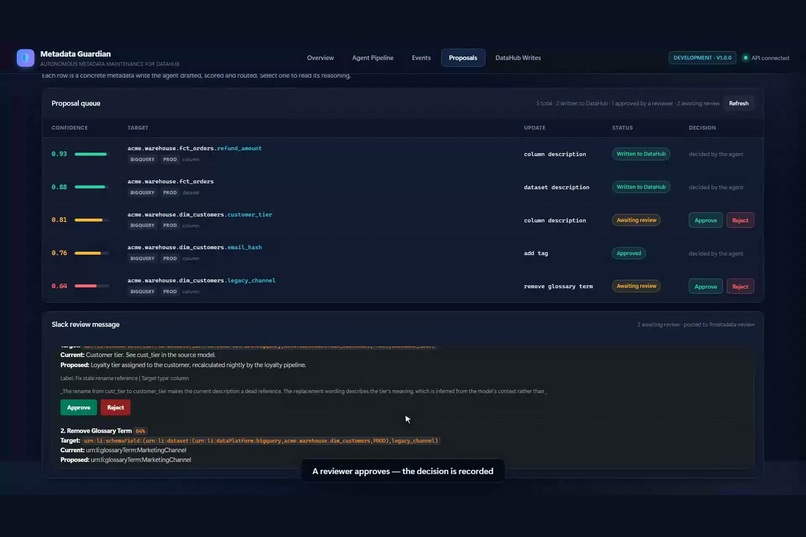The width and height of the screenshot is (806, 537).
Task: Click BIGQUERY tag on refund_amount row
Action: point(142,160)
